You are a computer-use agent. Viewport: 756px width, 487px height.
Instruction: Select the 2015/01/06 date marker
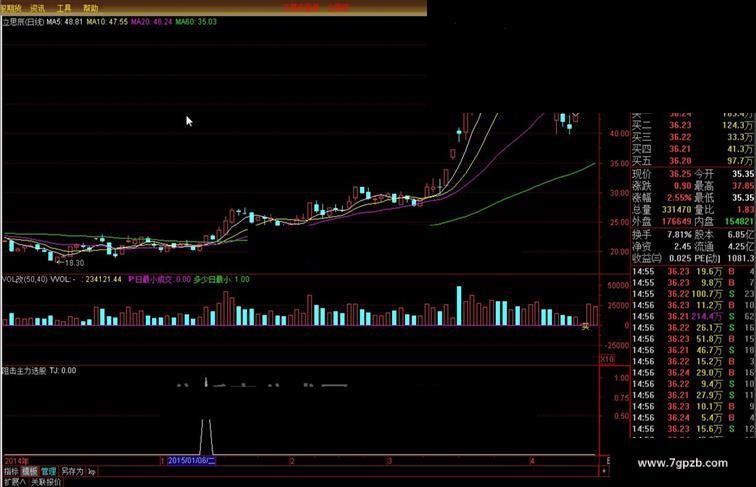[191, 460]
